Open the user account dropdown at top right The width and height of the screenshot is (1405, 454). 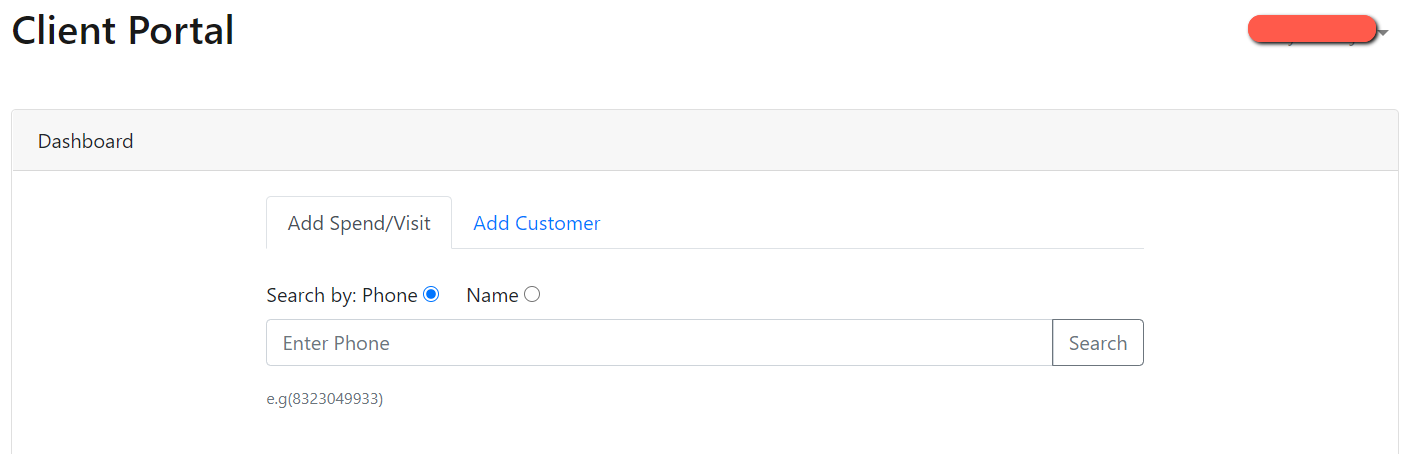[x=1319, y=31]
